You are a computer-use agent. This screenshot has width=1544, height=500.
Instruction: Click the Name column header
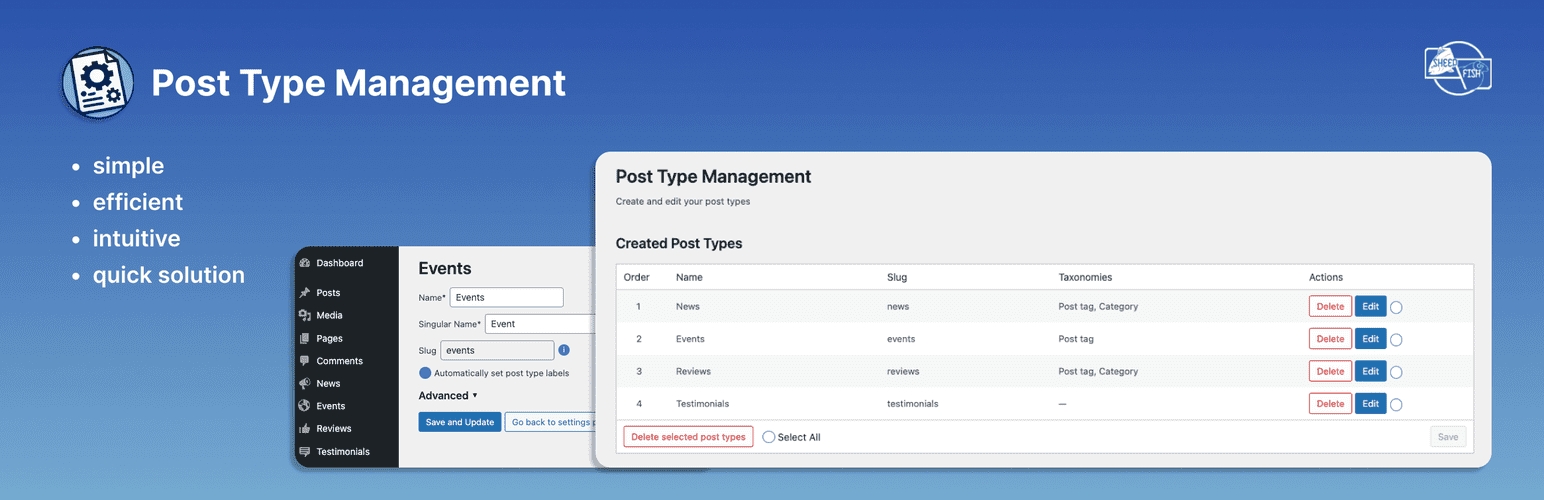click(x=689, y=277)
